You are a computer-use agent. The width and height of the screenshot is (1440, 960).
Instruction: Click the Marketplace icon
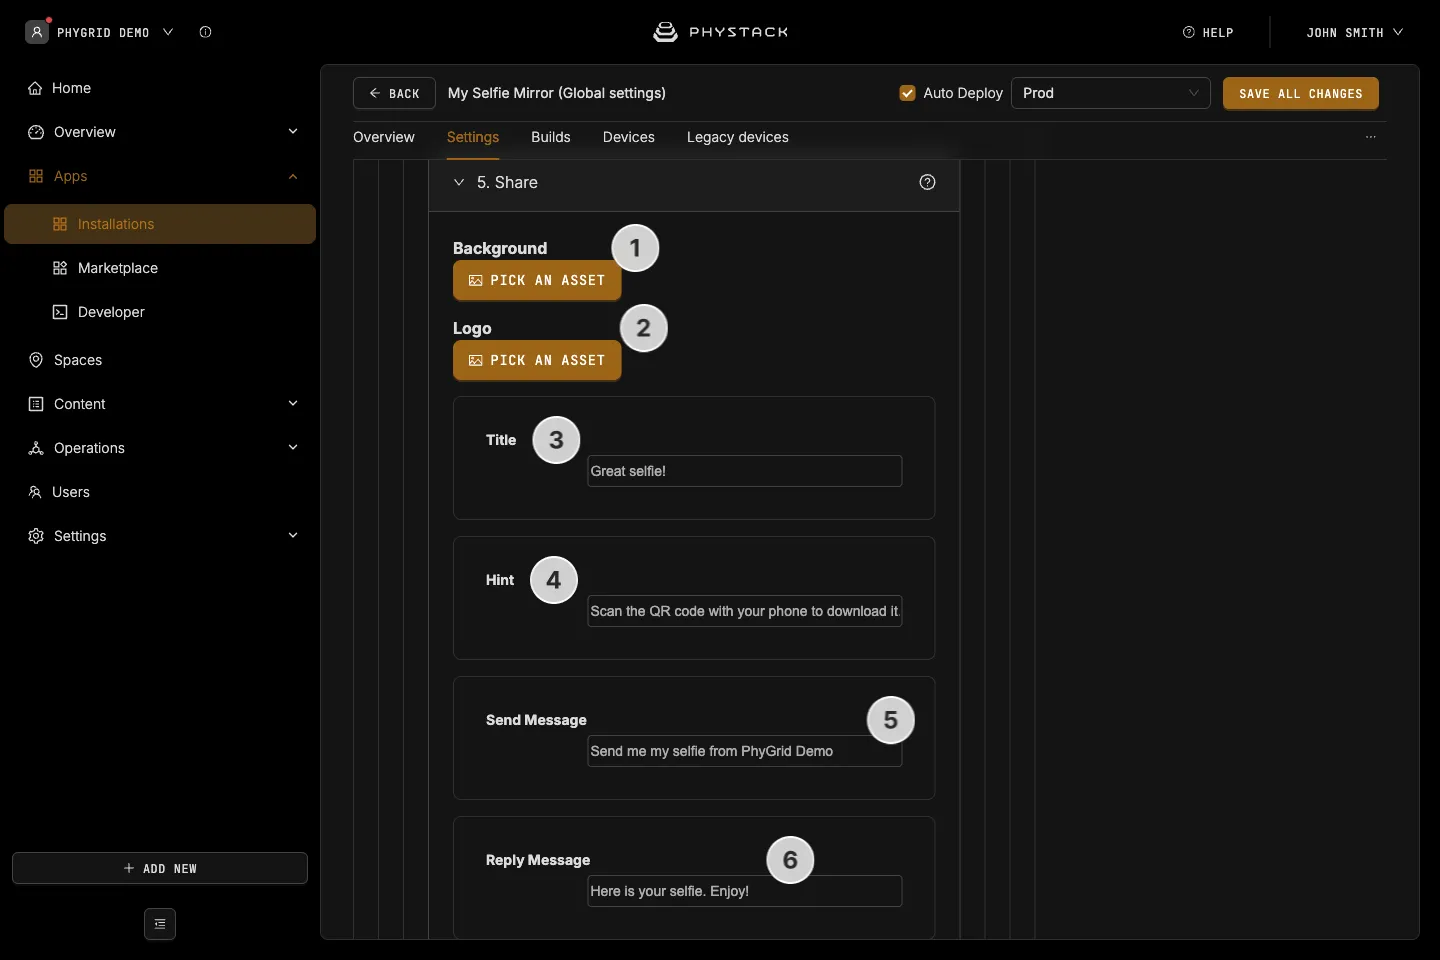pos(60,268)
